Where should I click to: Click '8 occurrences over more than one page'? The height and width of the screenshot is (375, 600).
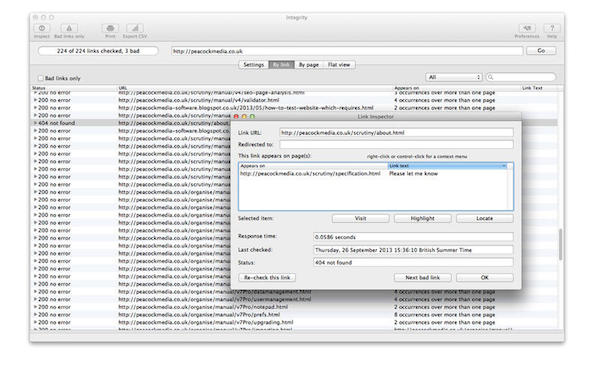point(445,315)
